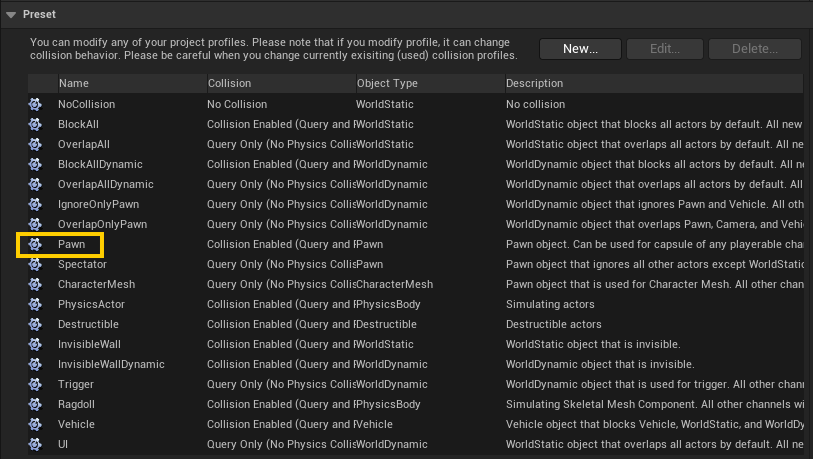Select the InvisibleWallDynamic profile name
This screenshot has width=813, height=459.
coord(111,364)
